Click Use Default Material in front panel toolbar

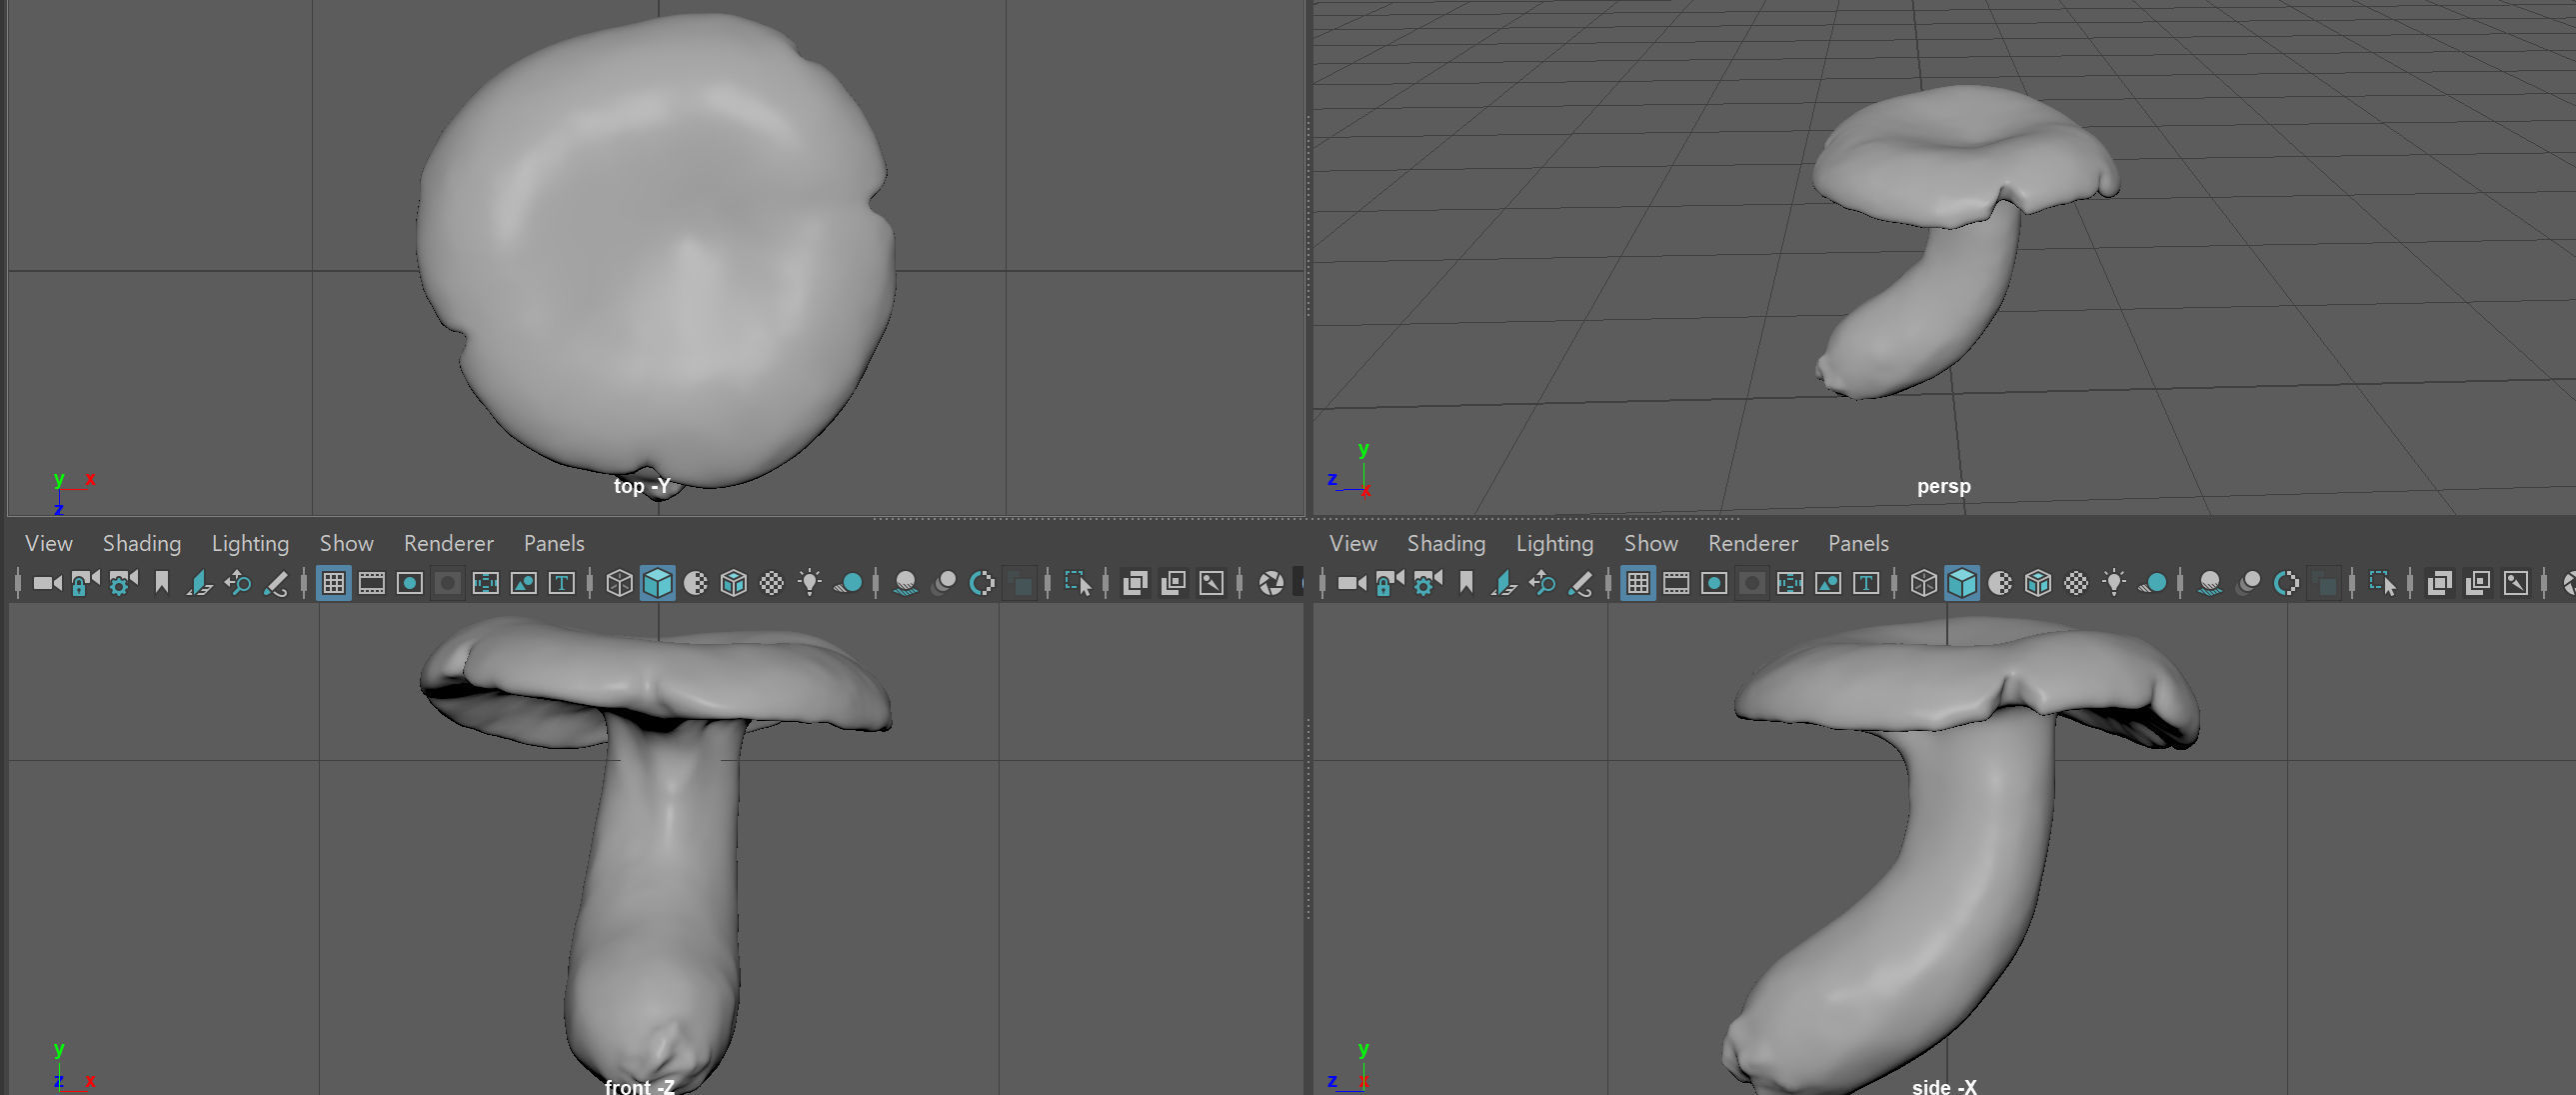point(695,583)
